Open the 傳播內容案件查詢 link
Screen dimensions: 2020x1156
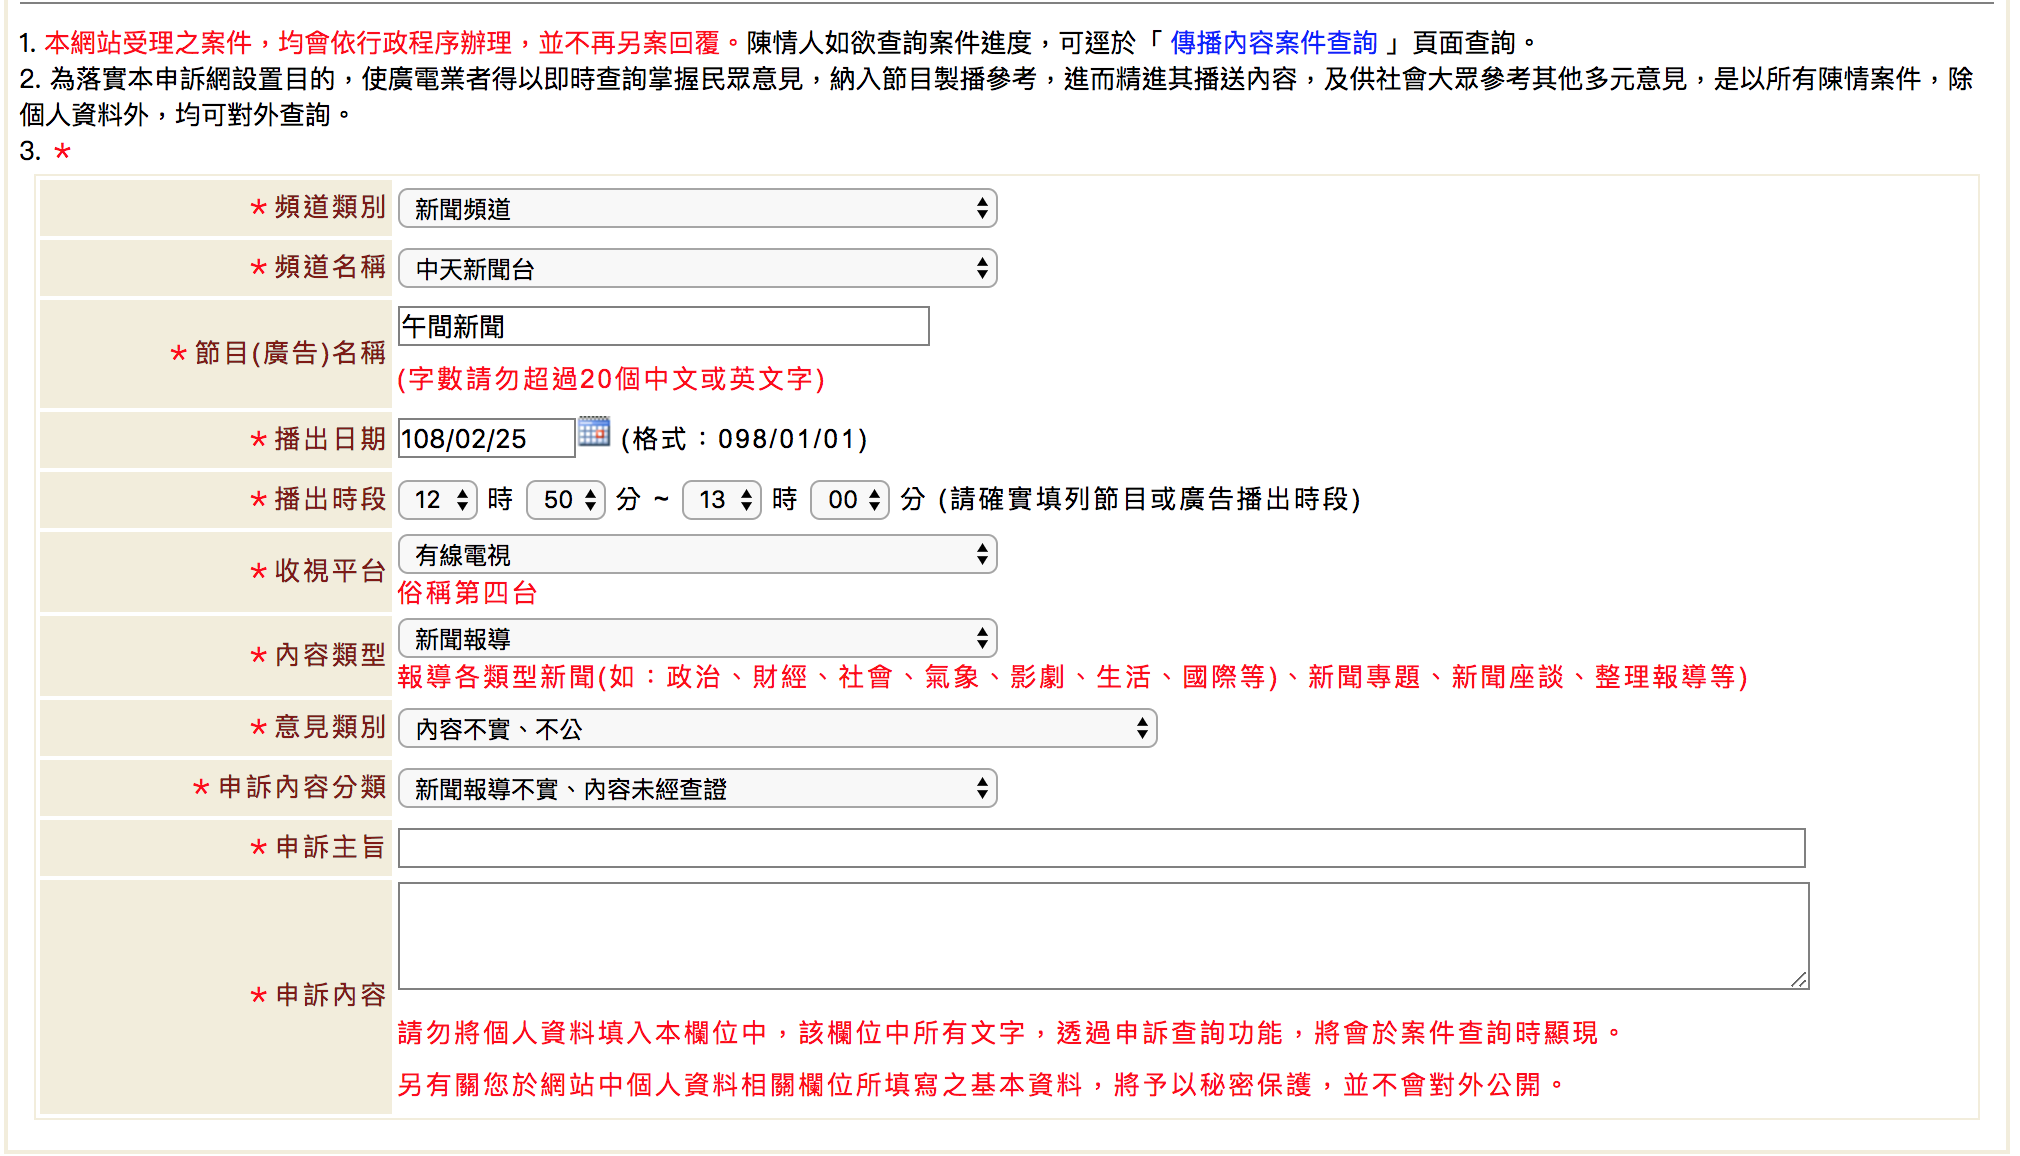pos(1274,43)
